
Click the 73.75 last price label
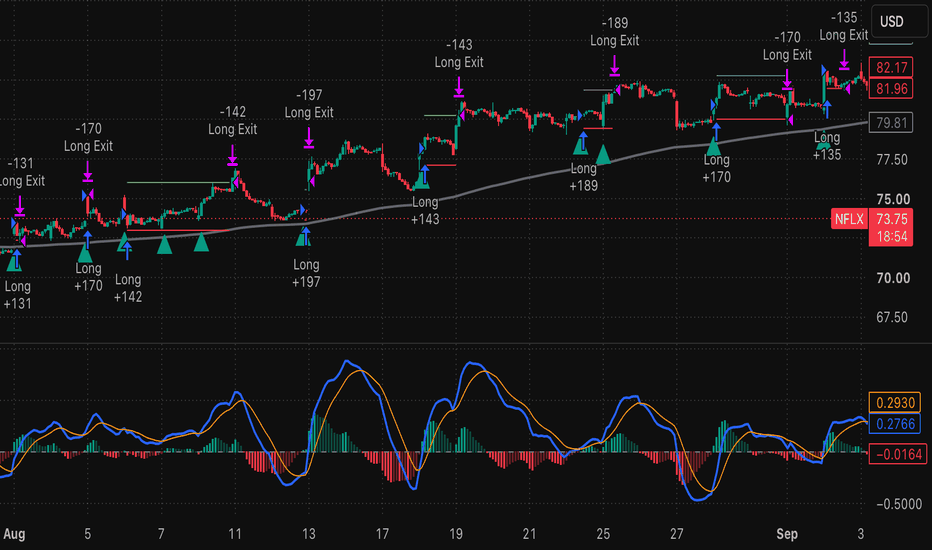(x=890, y=219)
